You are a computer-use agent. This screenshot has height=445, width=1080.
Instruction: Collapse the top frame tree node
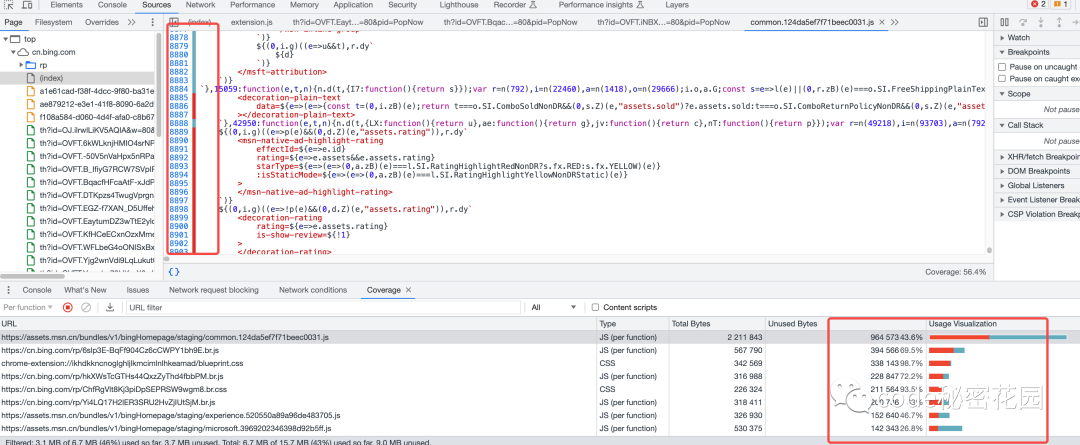(6, 39)
